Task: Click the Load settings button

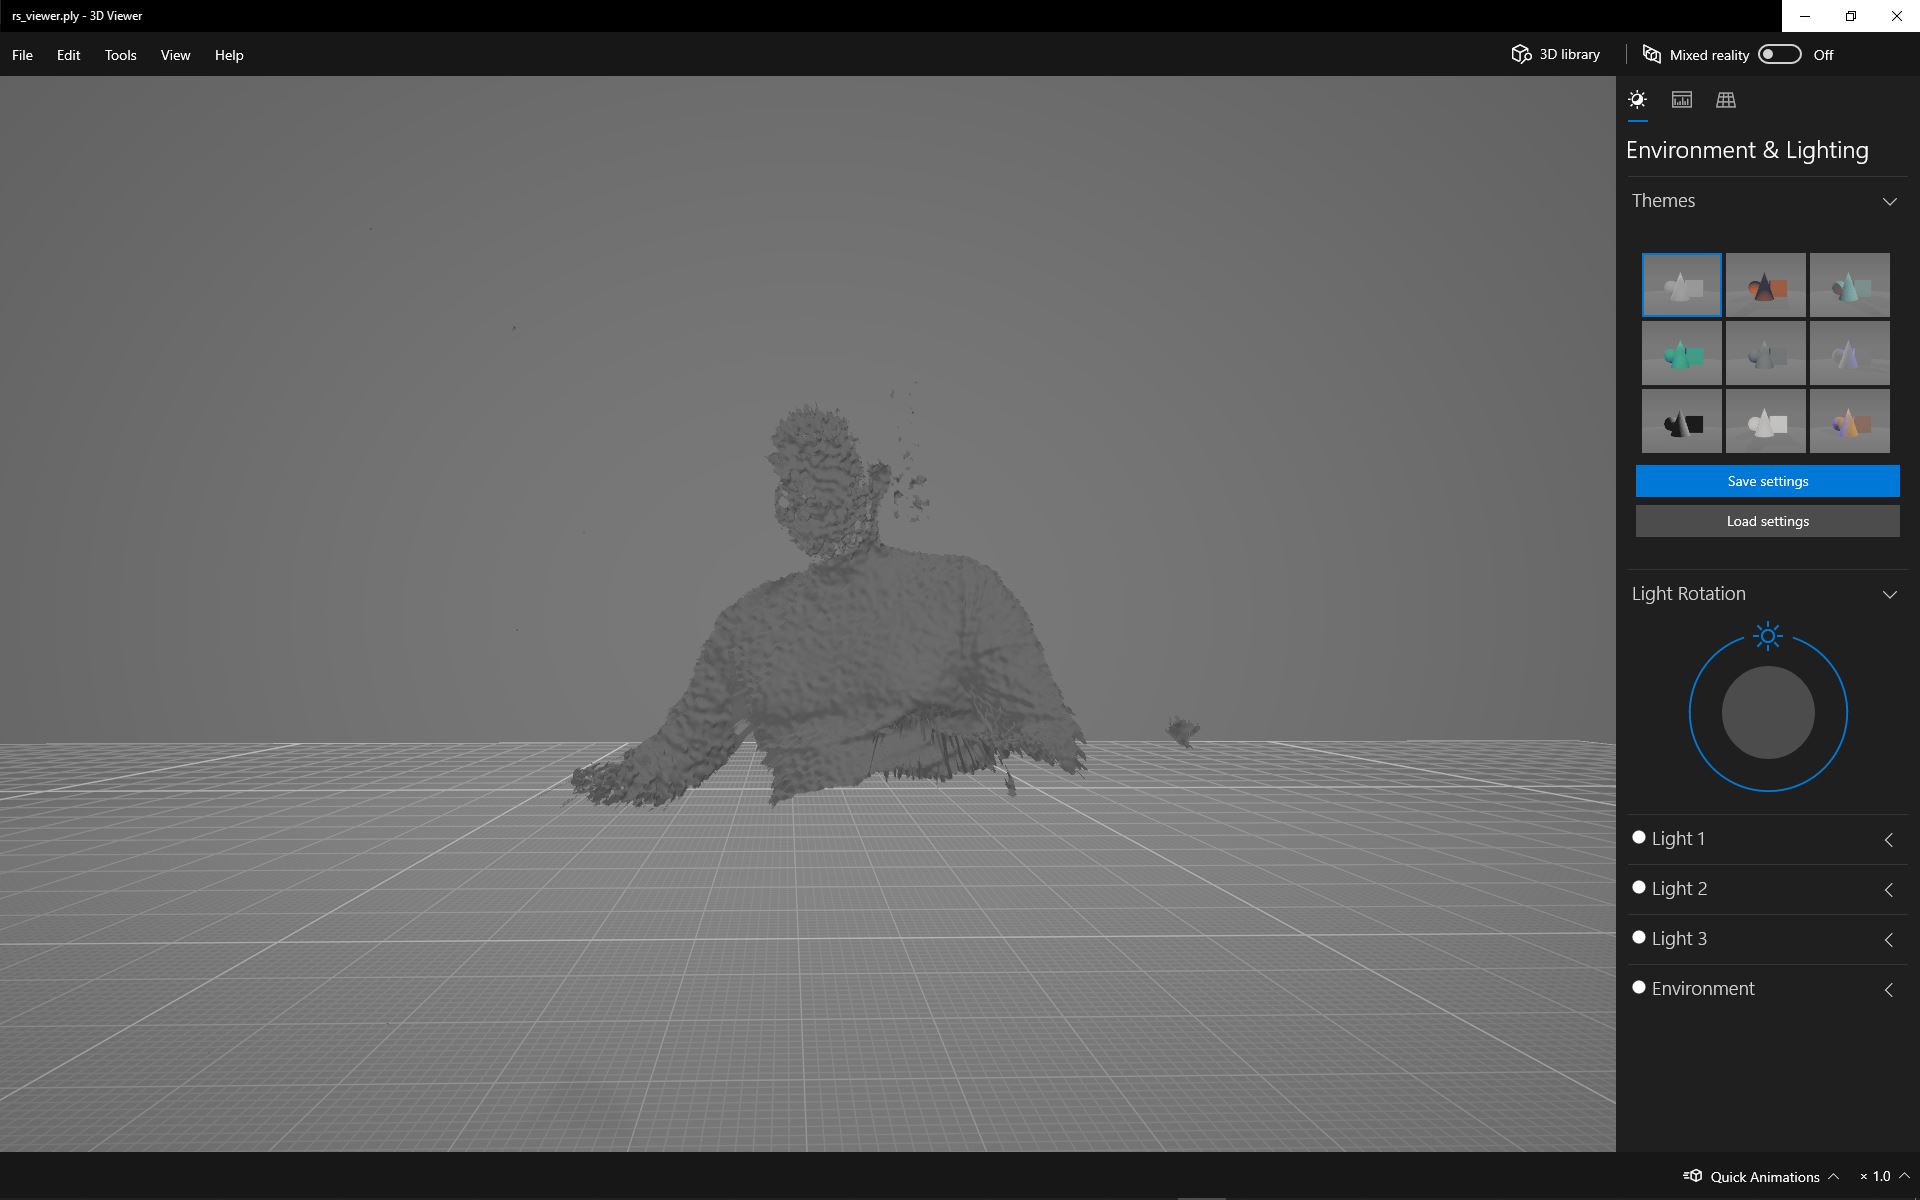Action: tap(1767, 520)
